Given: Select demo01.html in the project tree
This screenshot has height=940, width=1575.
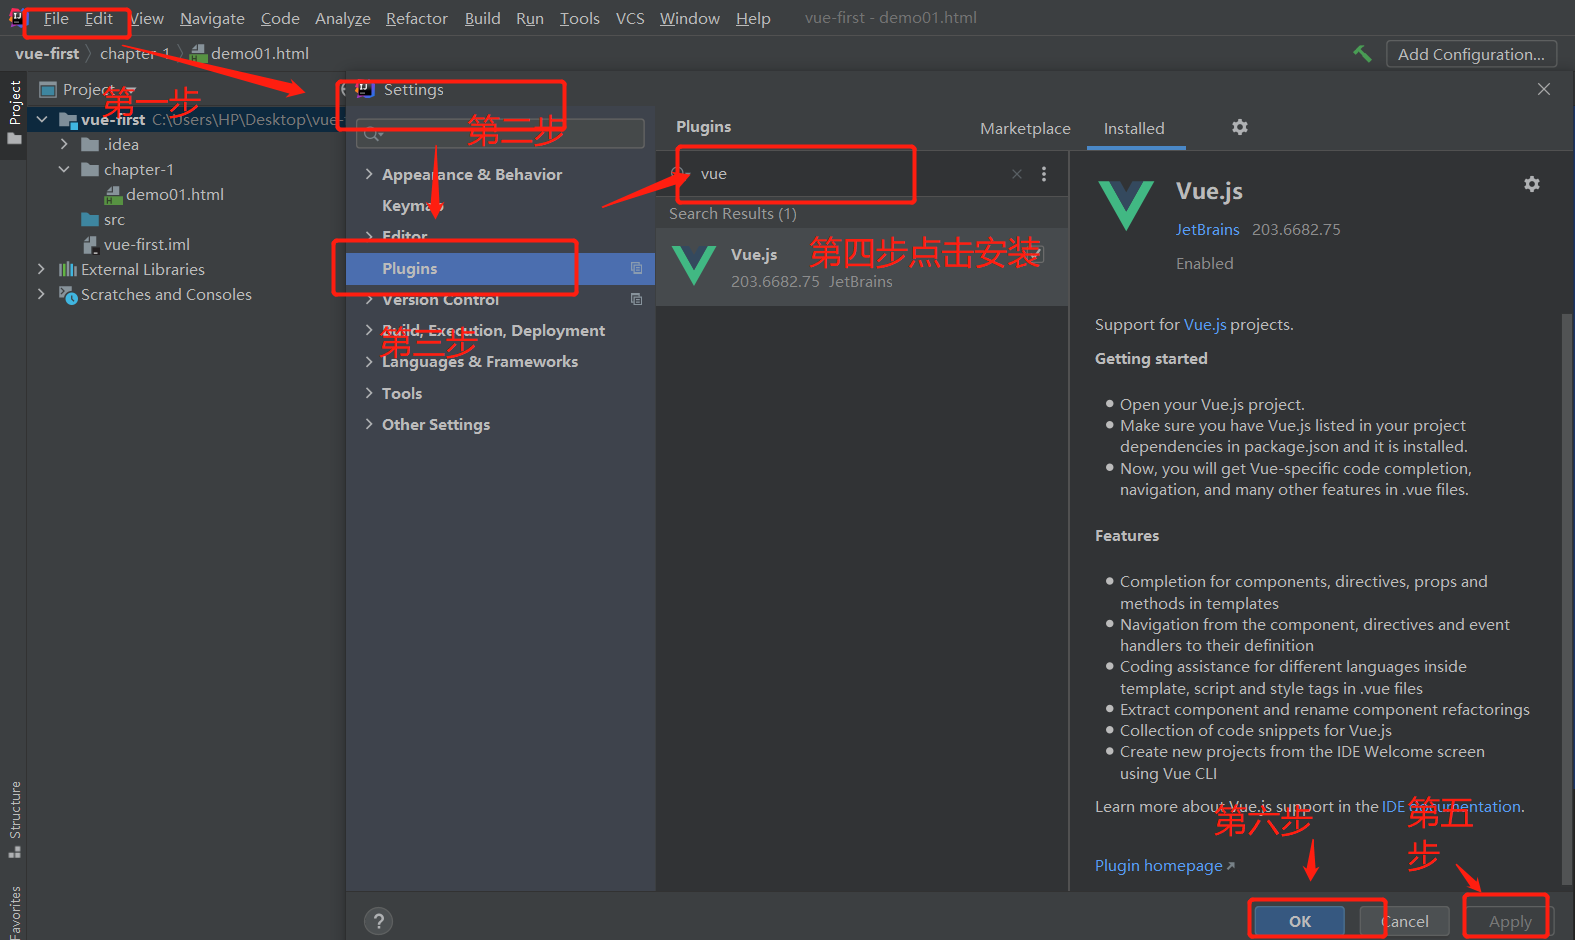Looking at the screenshot, I should click(x=175, y=195).
